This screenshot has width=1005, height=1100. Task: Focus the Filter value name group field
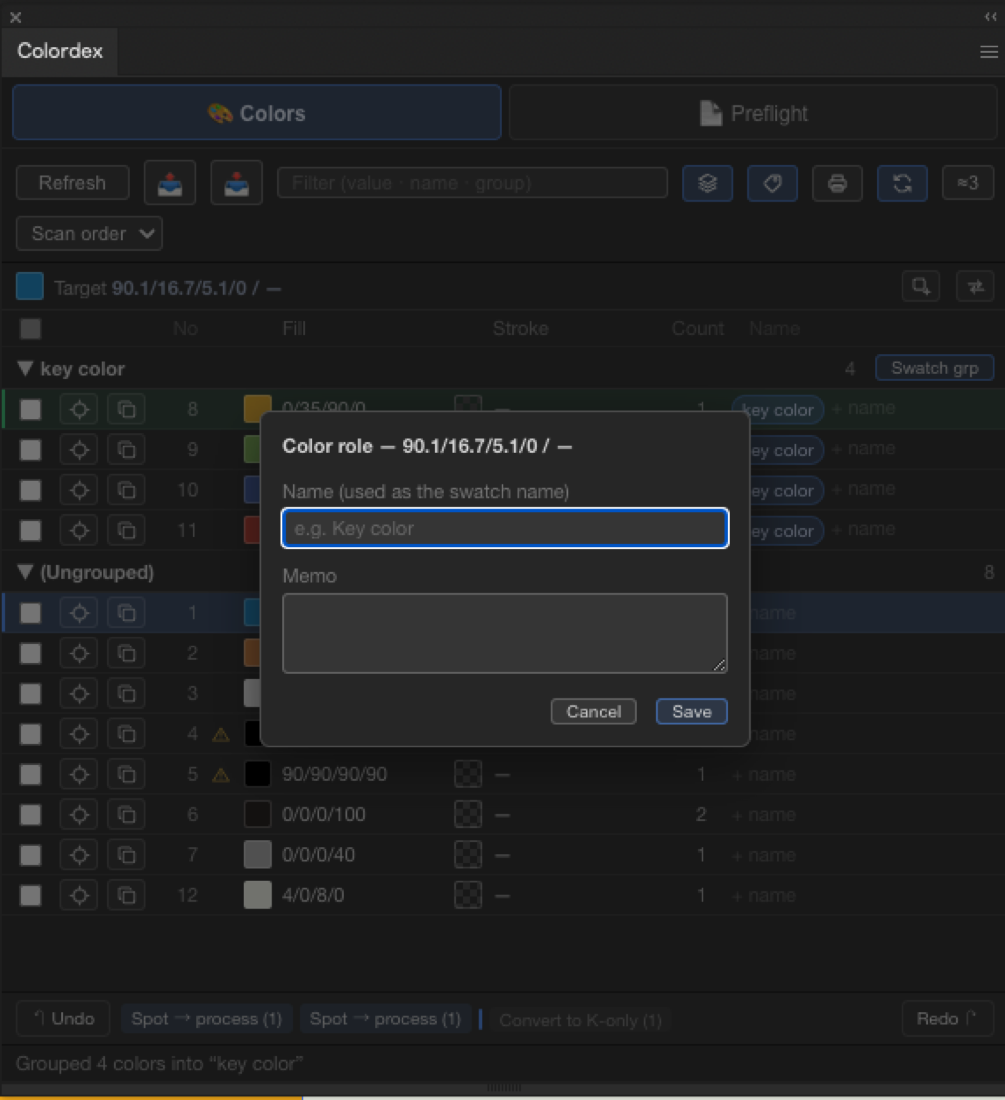tap(472, 183)
